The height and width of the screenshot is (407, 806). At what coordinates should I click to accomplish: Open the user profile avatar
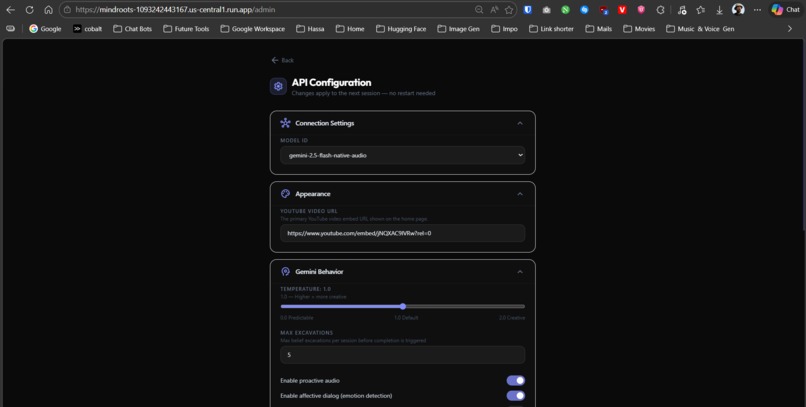[738, 10]
